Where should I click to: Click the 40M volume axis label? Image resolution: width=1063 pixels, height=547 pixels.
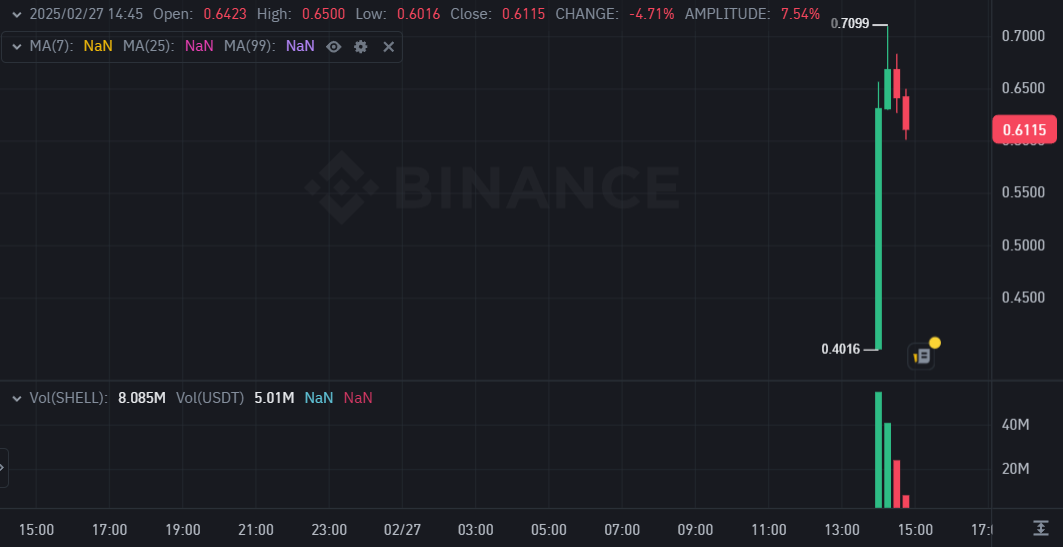pyautogui.click(x=1016, y=425)
